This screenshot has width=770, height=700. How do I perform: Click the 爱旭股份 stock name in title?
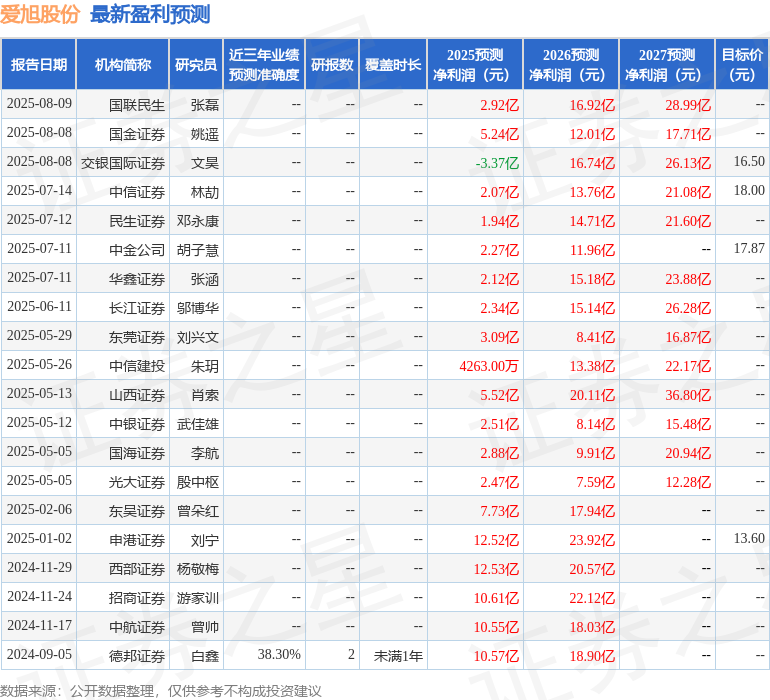pos(40,14)
